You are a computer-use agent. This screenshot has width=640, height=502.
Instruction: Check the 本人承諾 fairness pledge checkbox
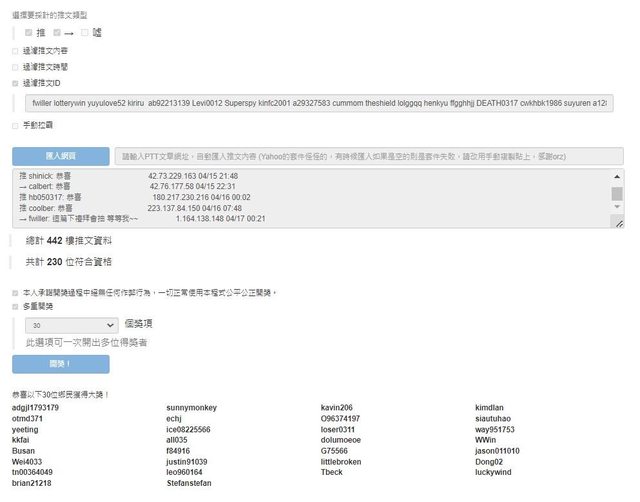tap(15, 293)
